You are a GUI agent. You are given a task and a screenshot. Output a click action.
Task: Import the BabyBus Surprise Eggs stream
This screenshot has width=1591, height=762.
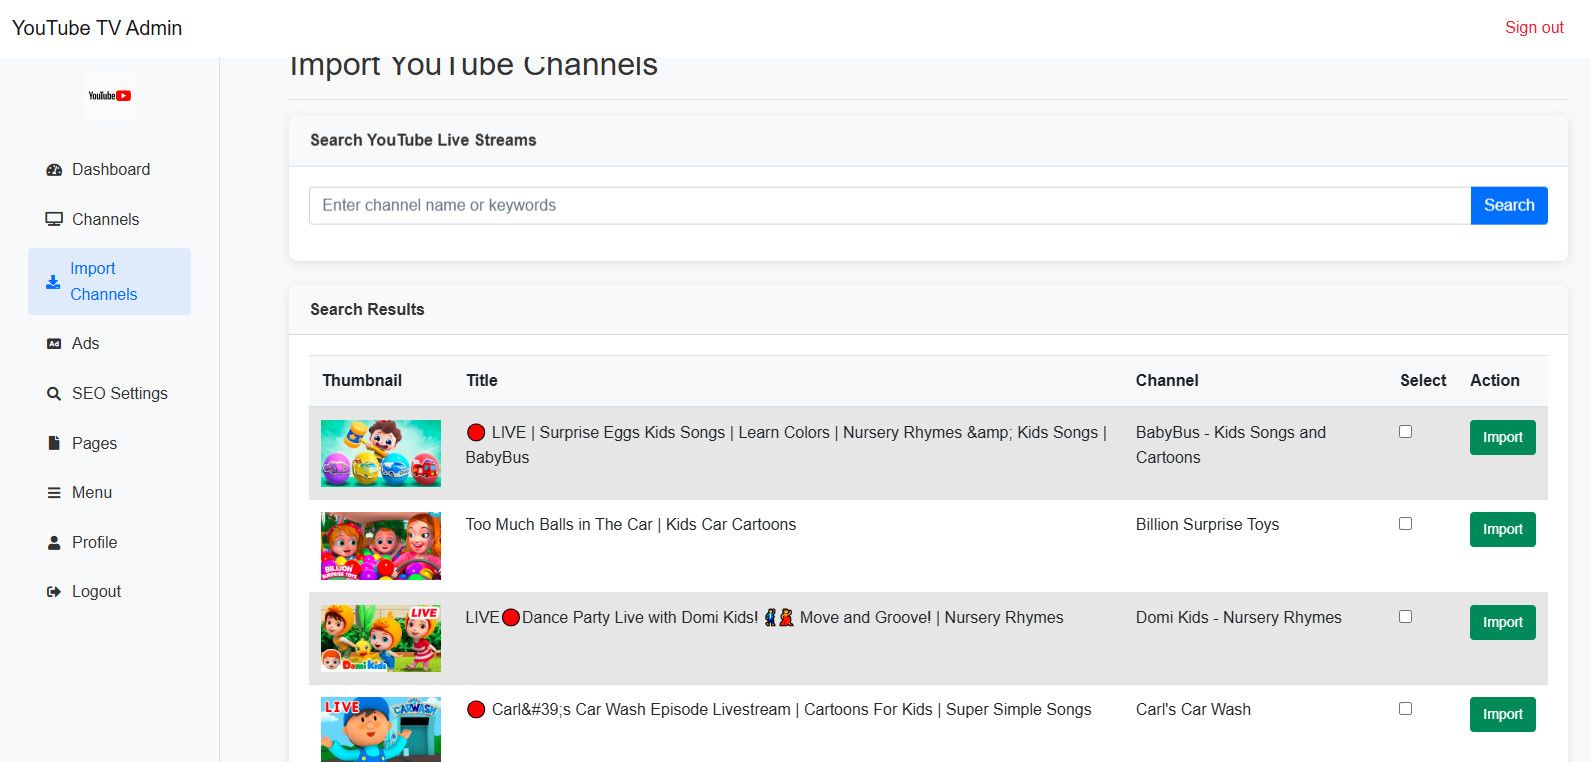(1502, 438)
